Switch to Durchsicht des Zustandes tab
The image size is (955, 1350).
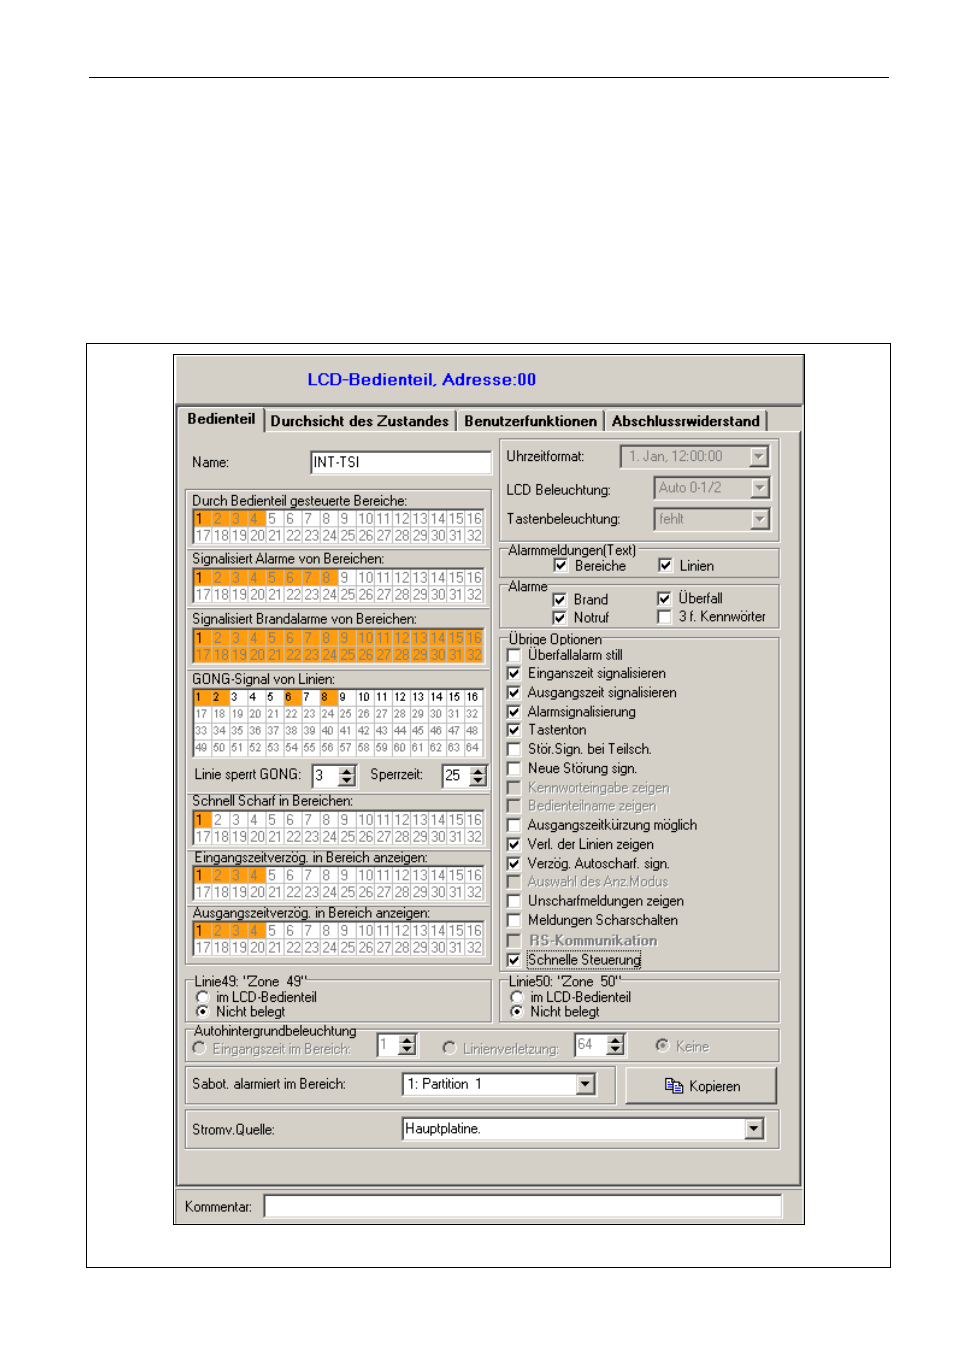[360, 421]
